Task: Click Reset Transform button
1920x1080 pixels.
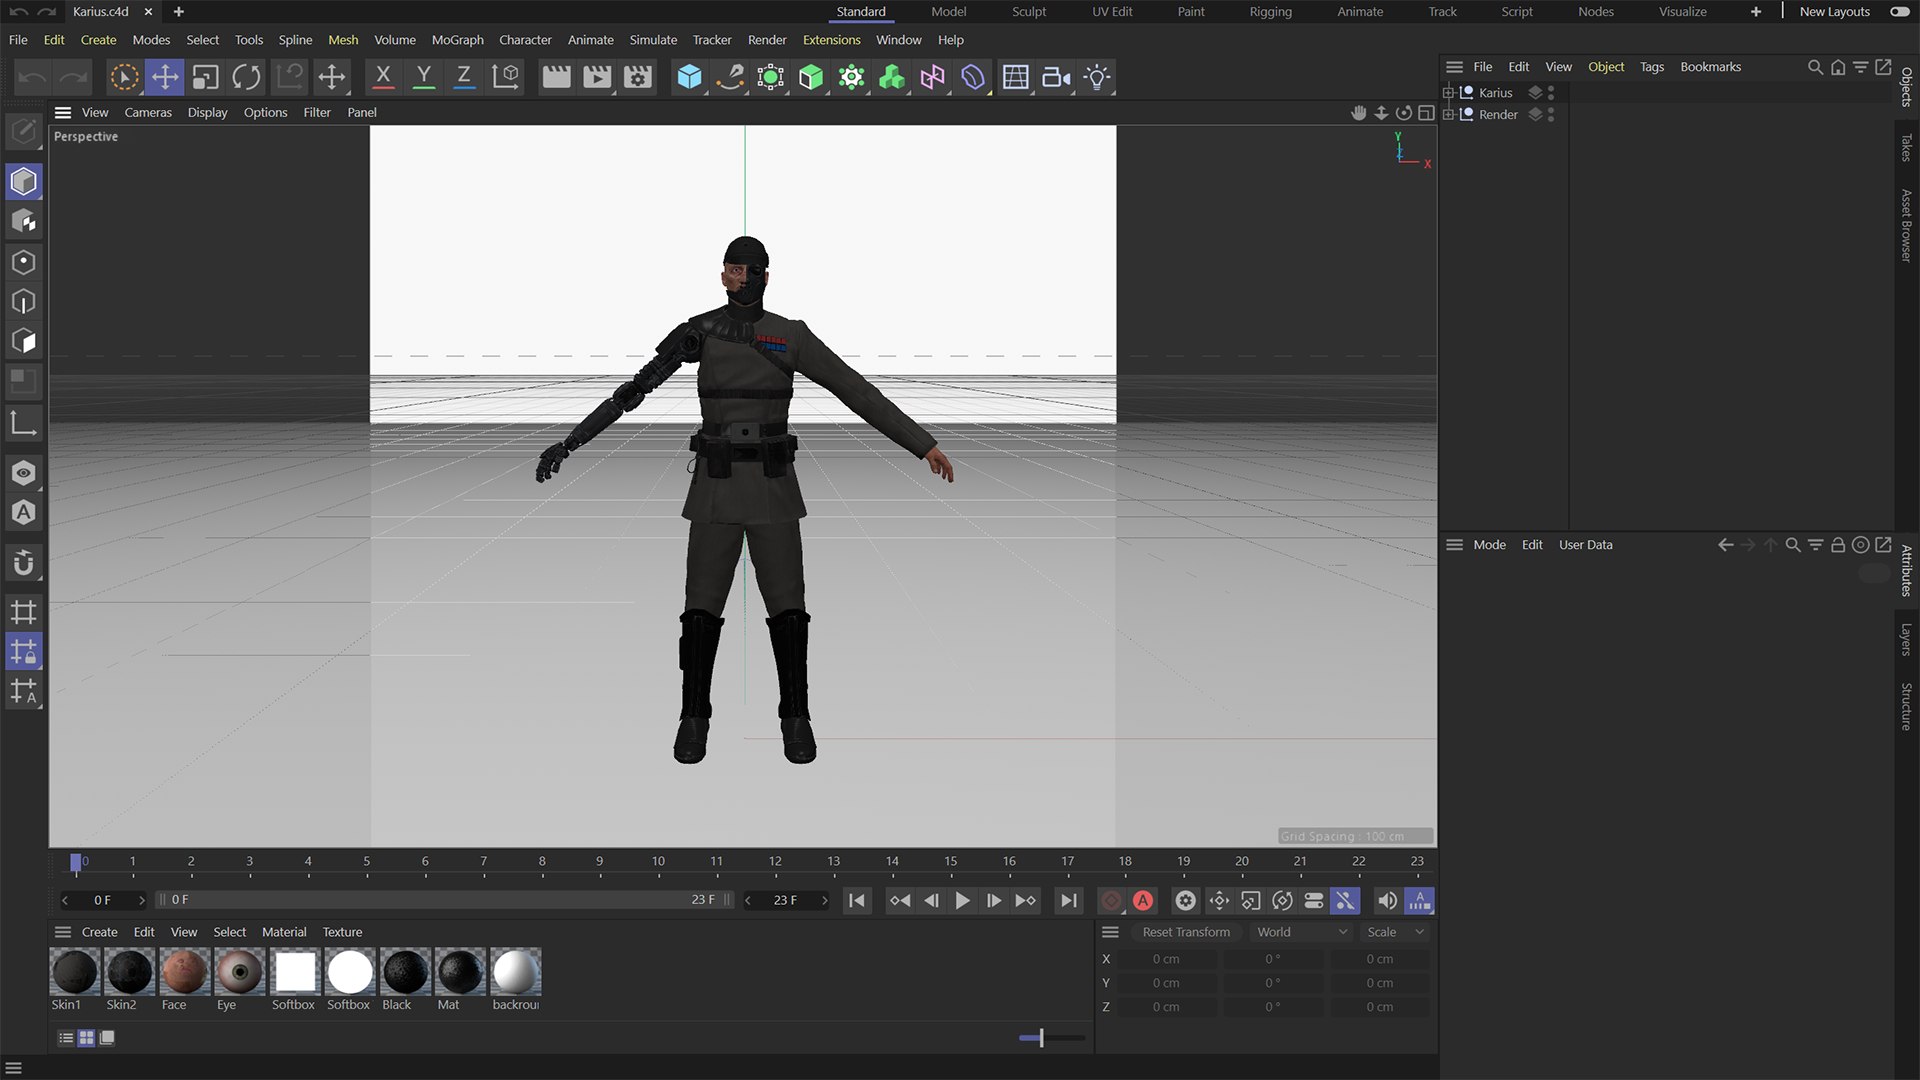Action: [x=1186, y=932]
